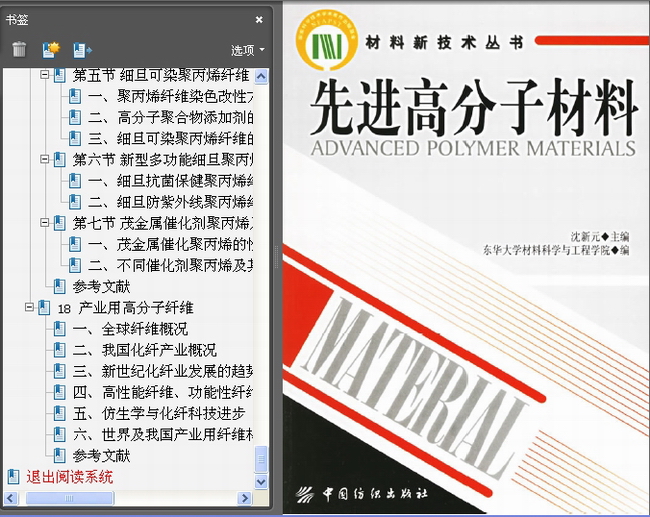
Task: Go to 一、全球纤维概况
Action: [x=130, y=329]
